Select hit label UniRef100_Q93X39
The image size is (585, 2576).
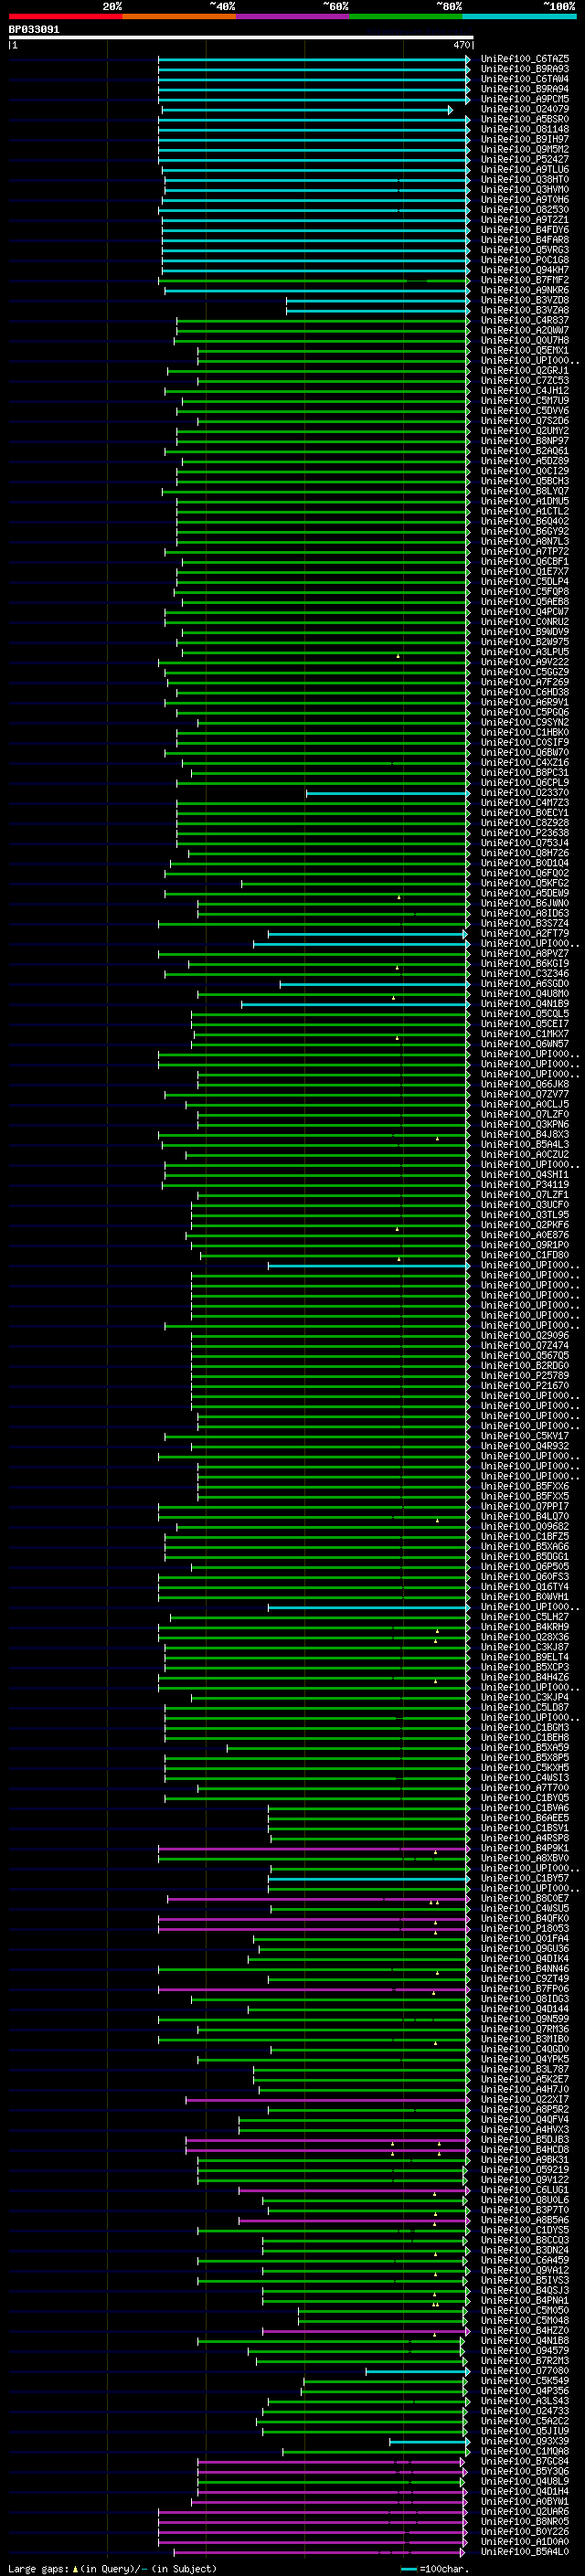(x=525, y=2441)
